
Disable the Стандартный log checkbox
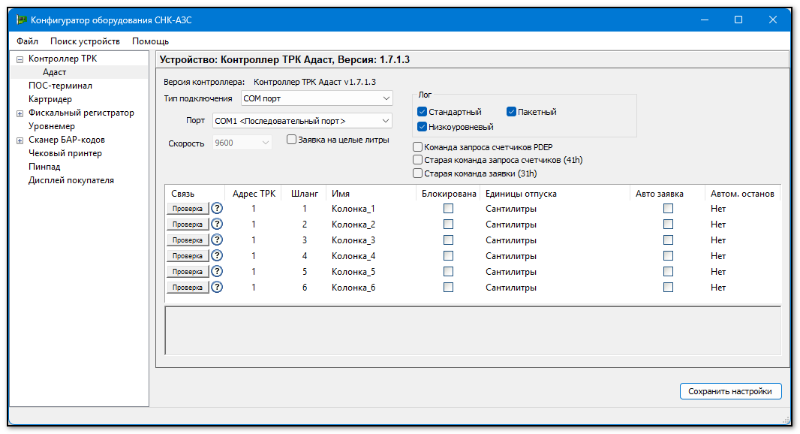423,111
